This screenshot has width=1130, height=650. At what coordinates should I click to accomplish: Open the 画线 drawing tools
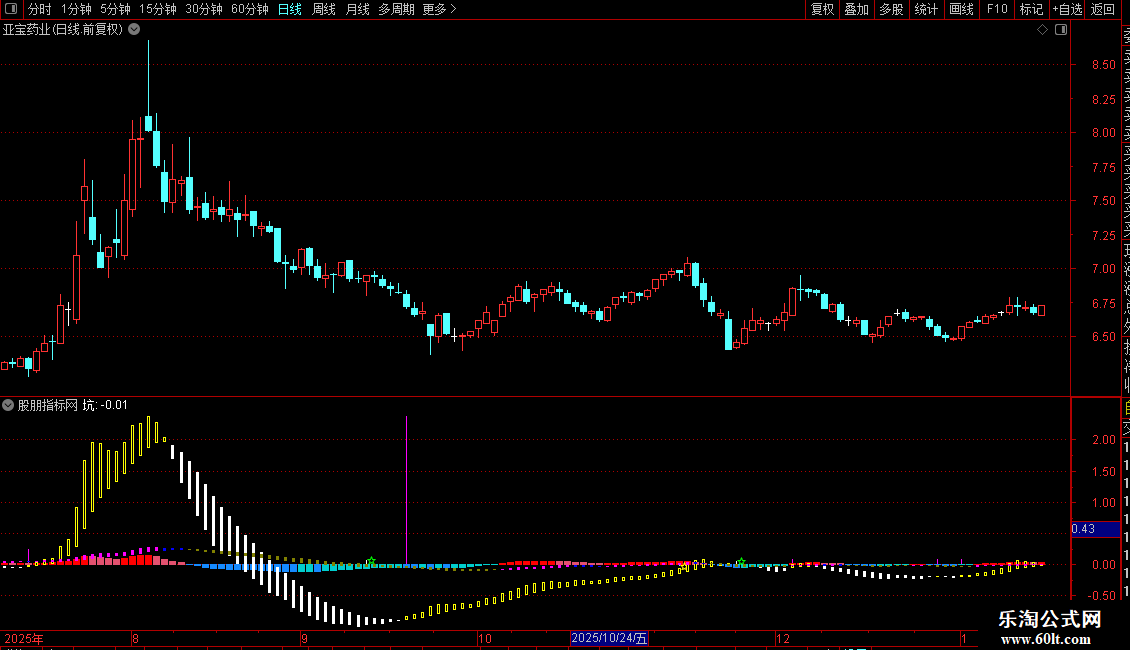(x=961, y=9)
